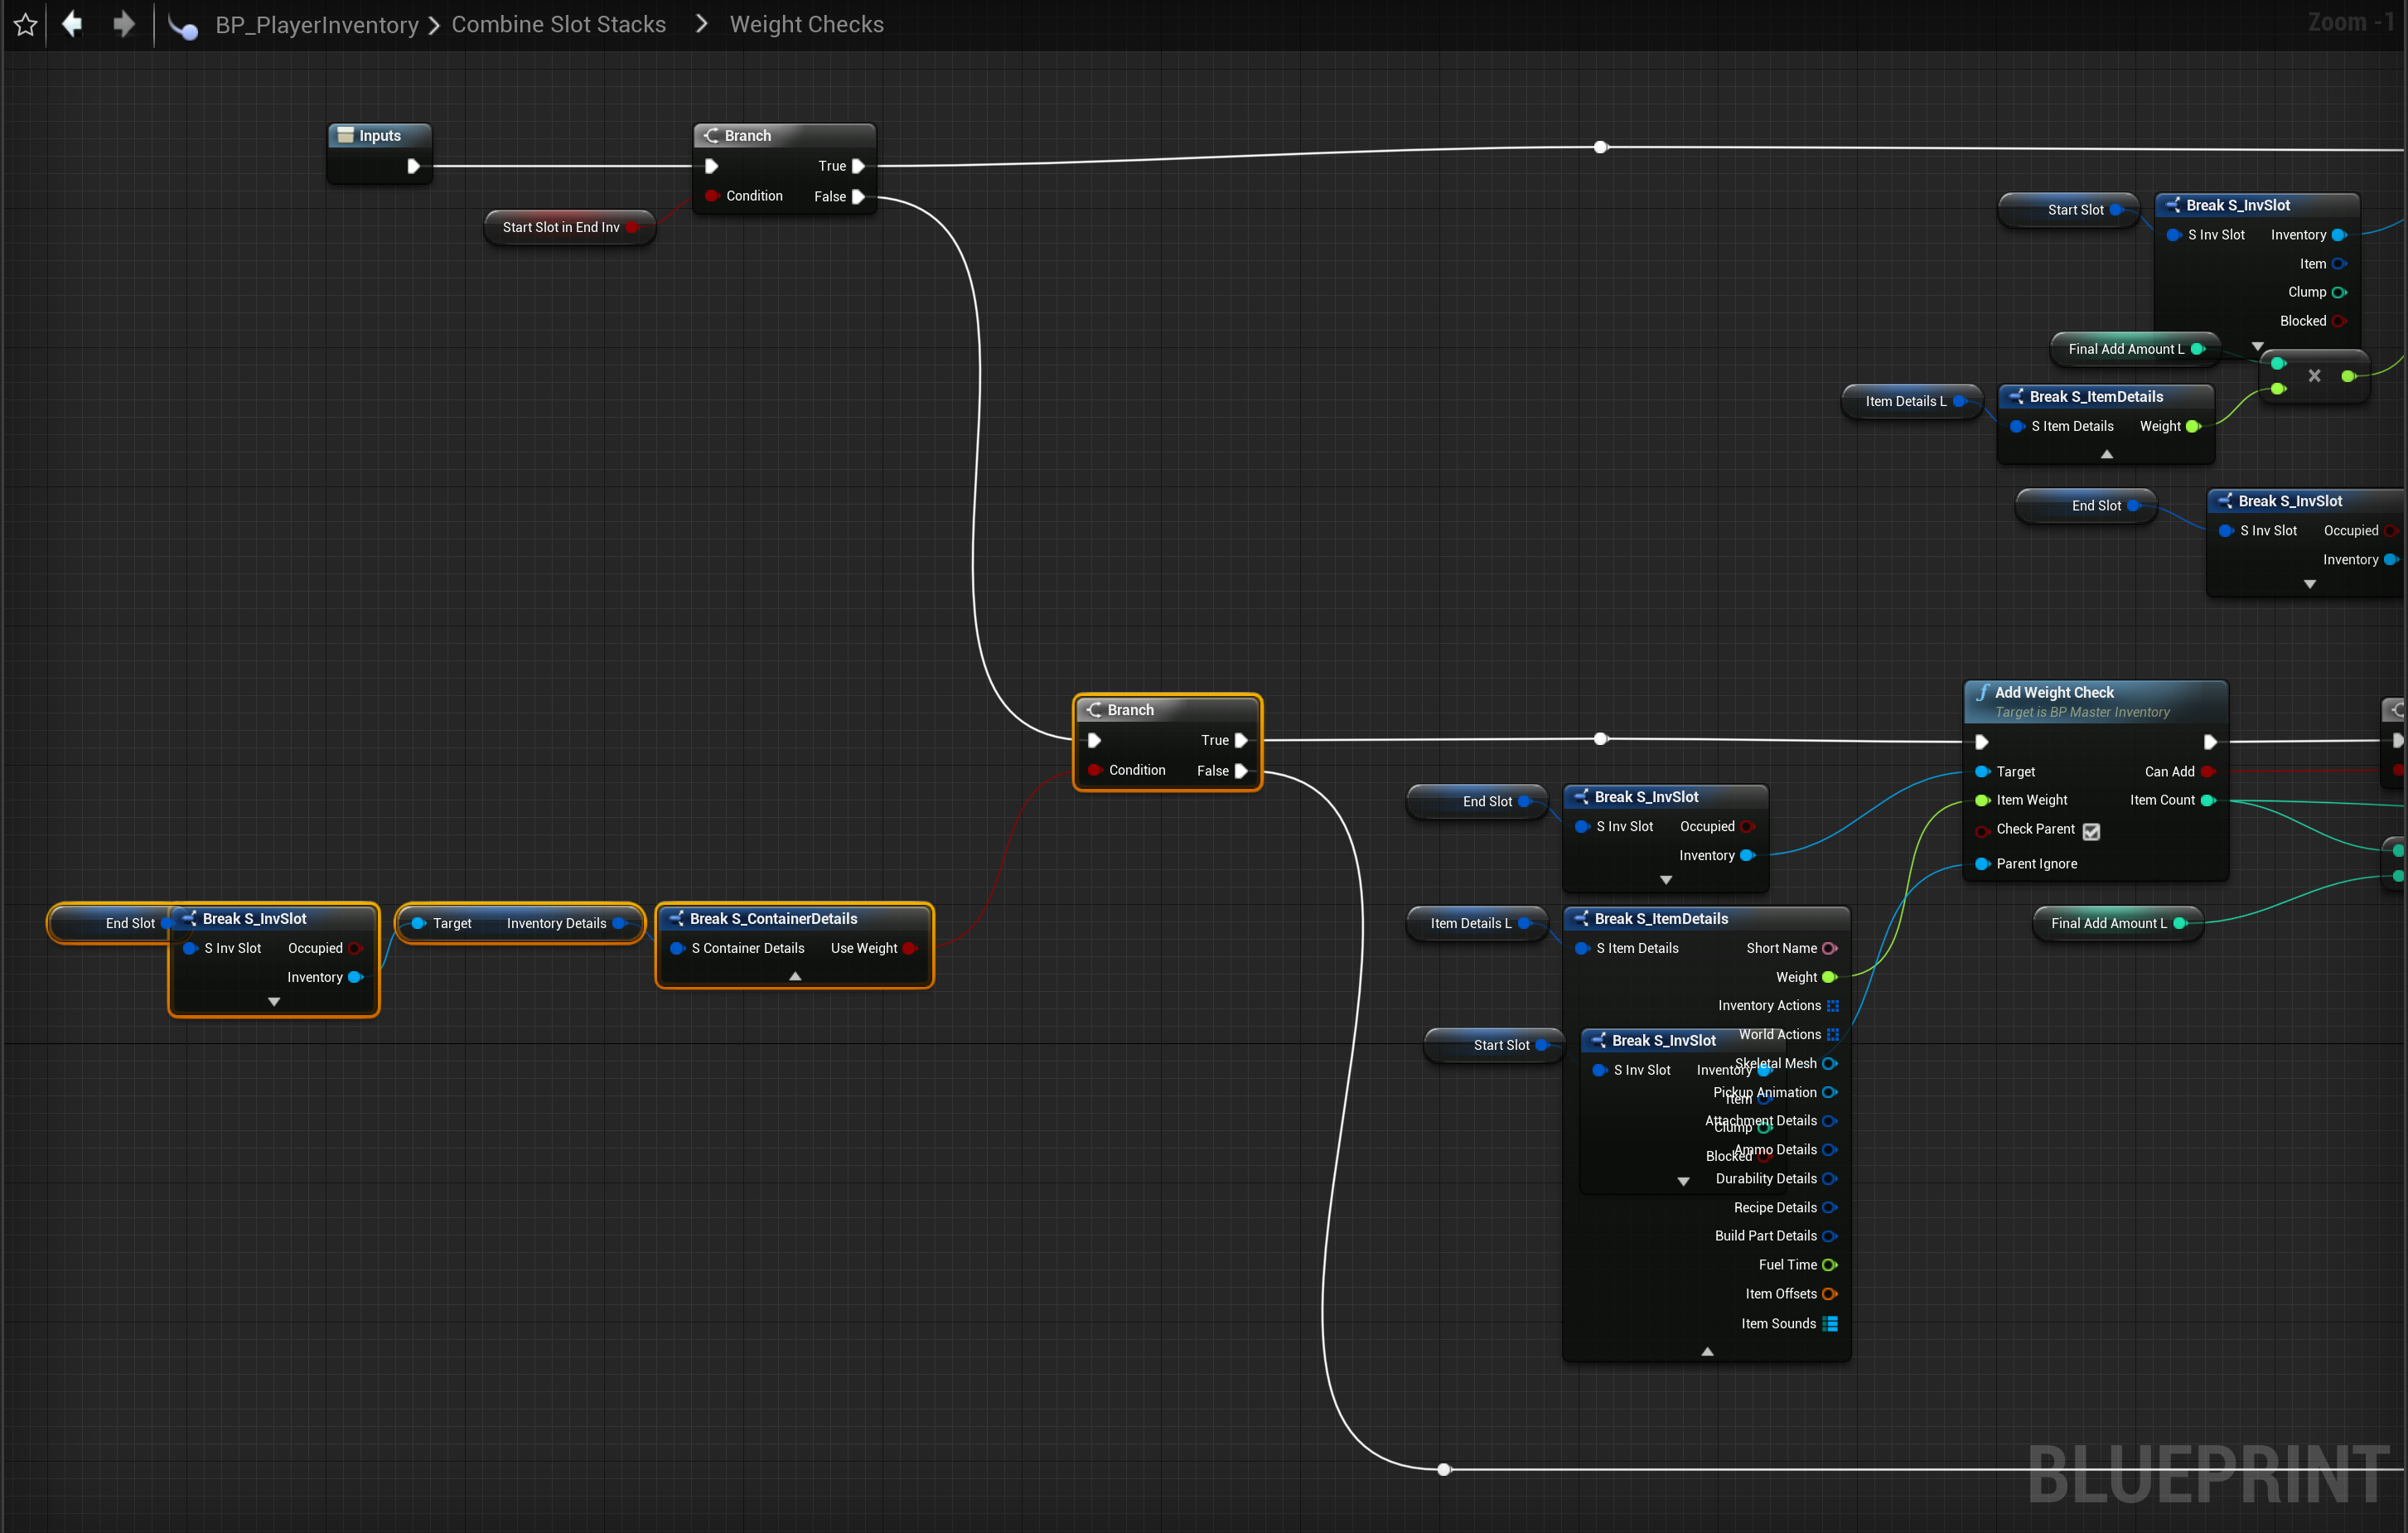
Task: Navigate back with the left arrow
Action: (72, 23)
